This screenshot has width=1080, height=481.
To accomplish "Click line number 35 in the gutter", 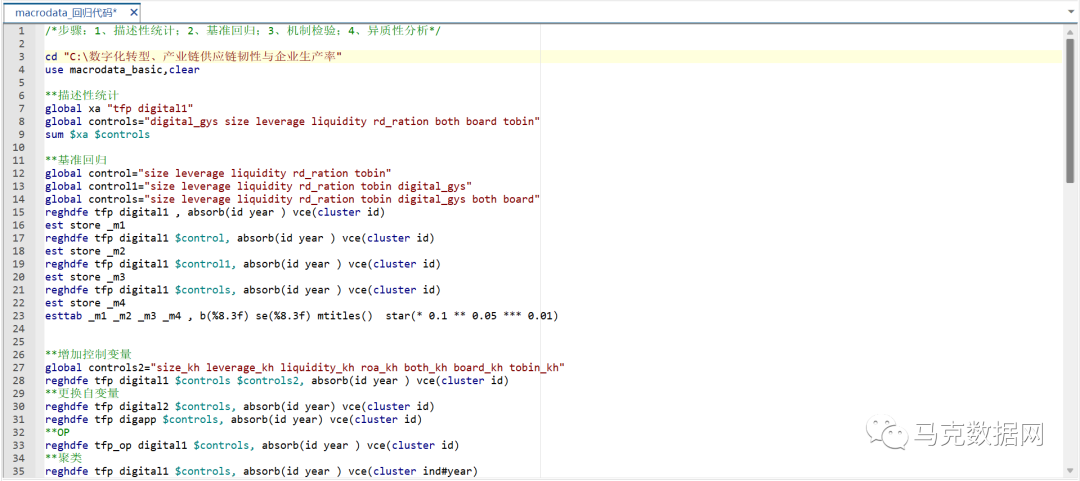I will click(x=19, y=471).
